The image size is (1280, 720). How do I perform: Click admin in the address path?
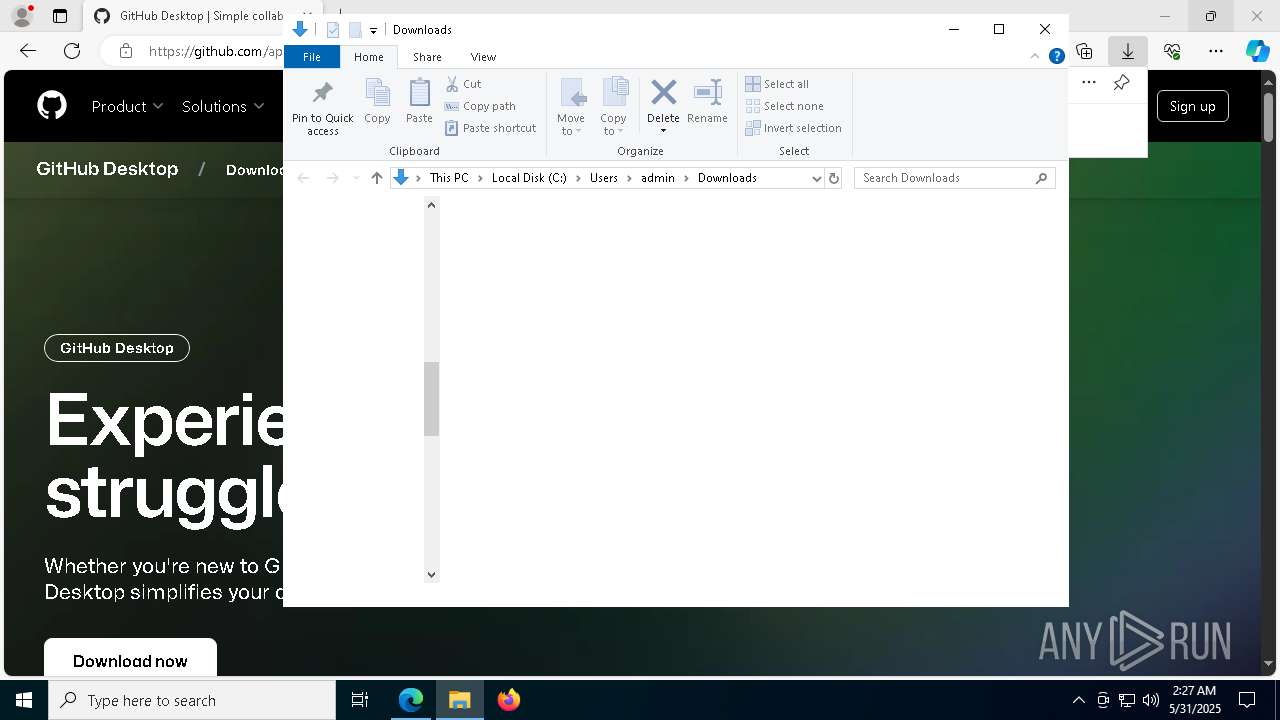(658, 178)
